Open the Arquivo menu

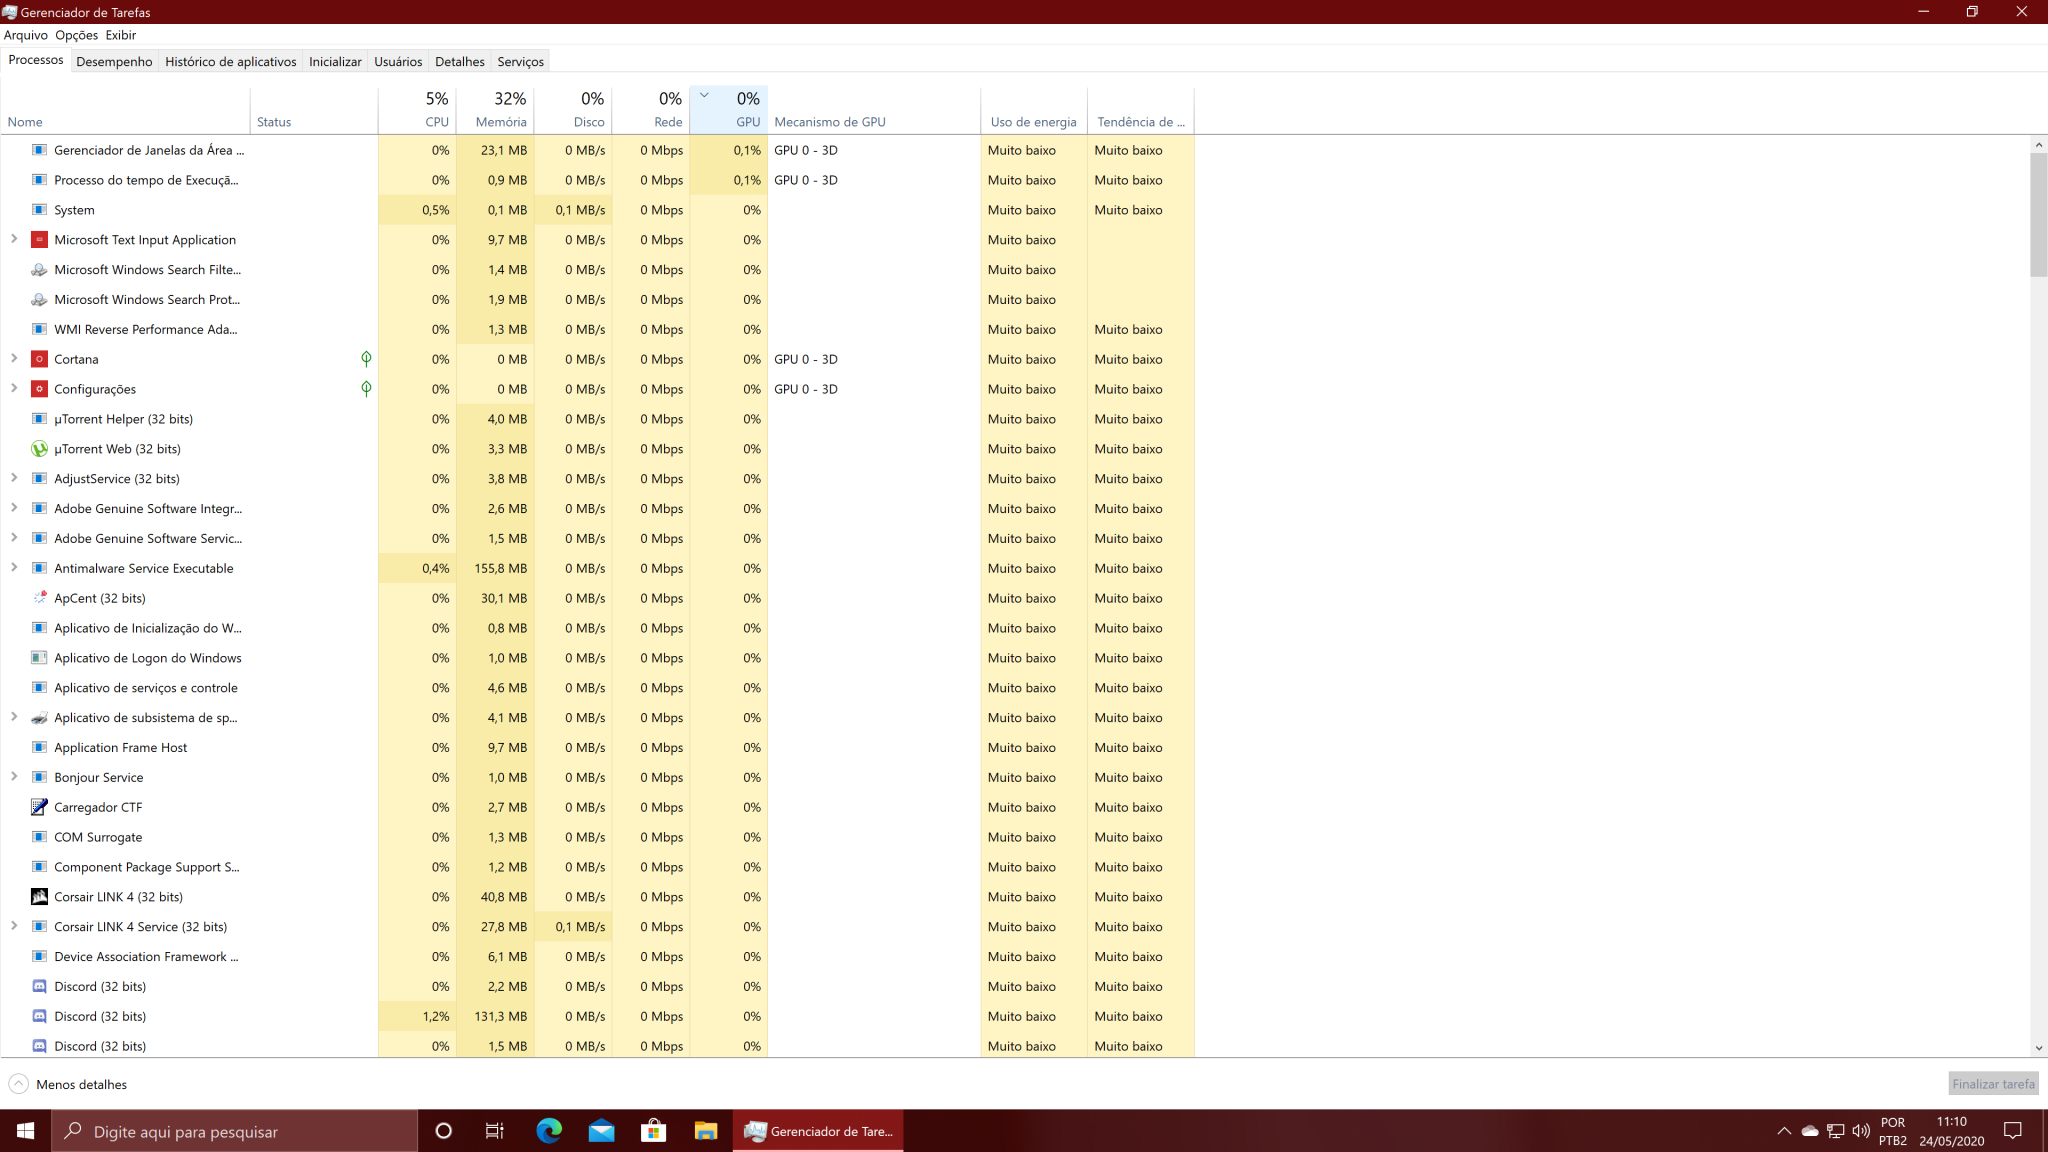tap(25, 35)
